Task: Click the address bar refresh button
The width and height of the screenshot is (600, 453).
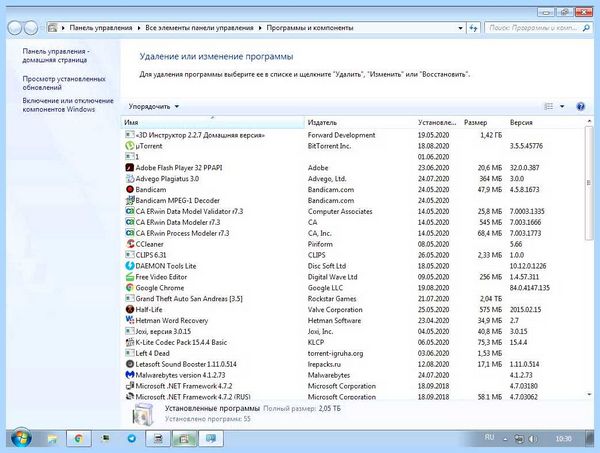Action: pyautogui.click(x=473, y=28)
